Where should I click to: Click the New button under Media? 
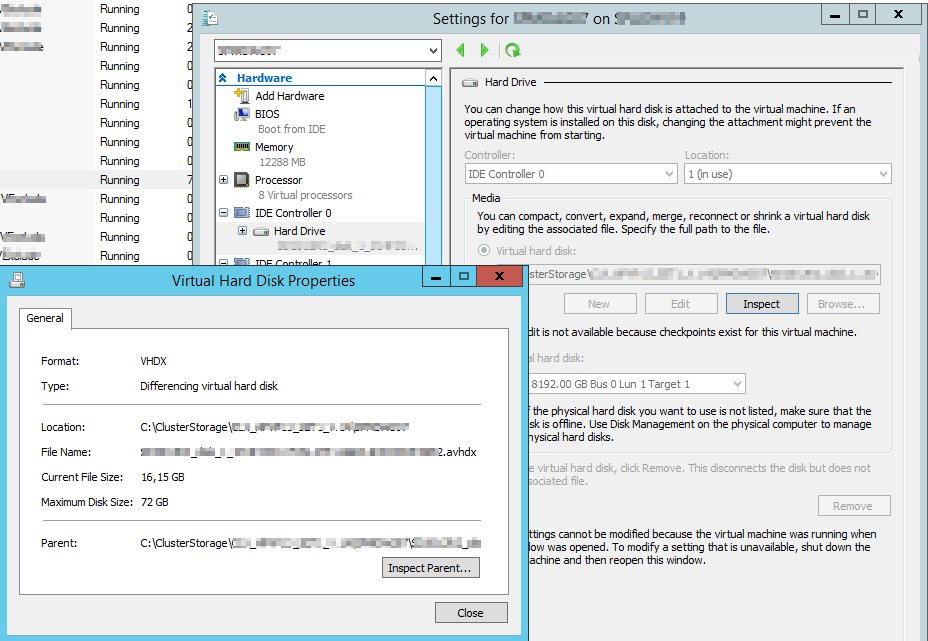[600, 304]
